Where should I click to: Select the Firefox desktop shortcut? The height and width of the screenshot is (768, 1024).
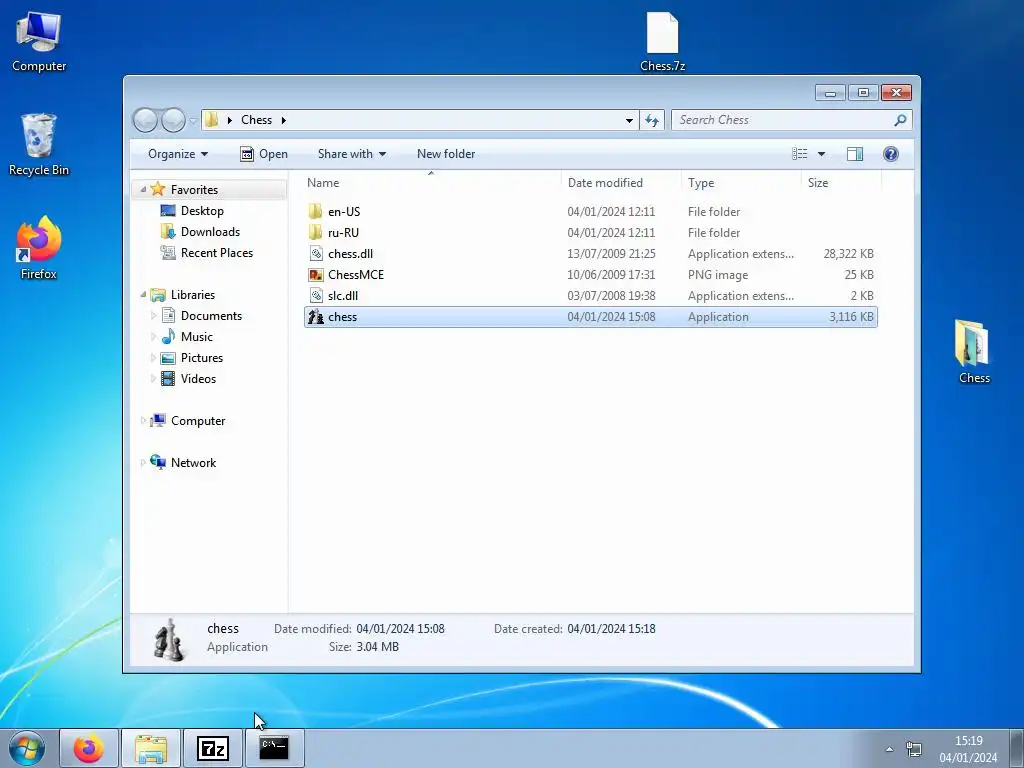coord(39,248)
